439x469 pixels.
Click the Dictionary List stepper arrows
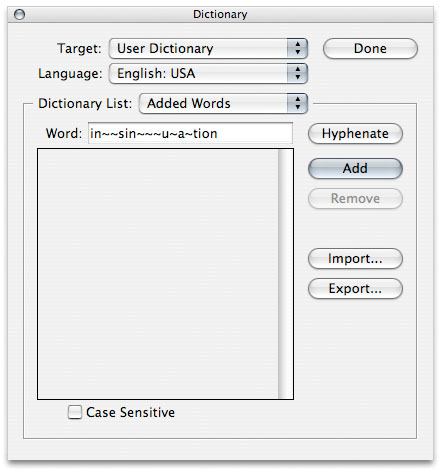pos(297,104)
